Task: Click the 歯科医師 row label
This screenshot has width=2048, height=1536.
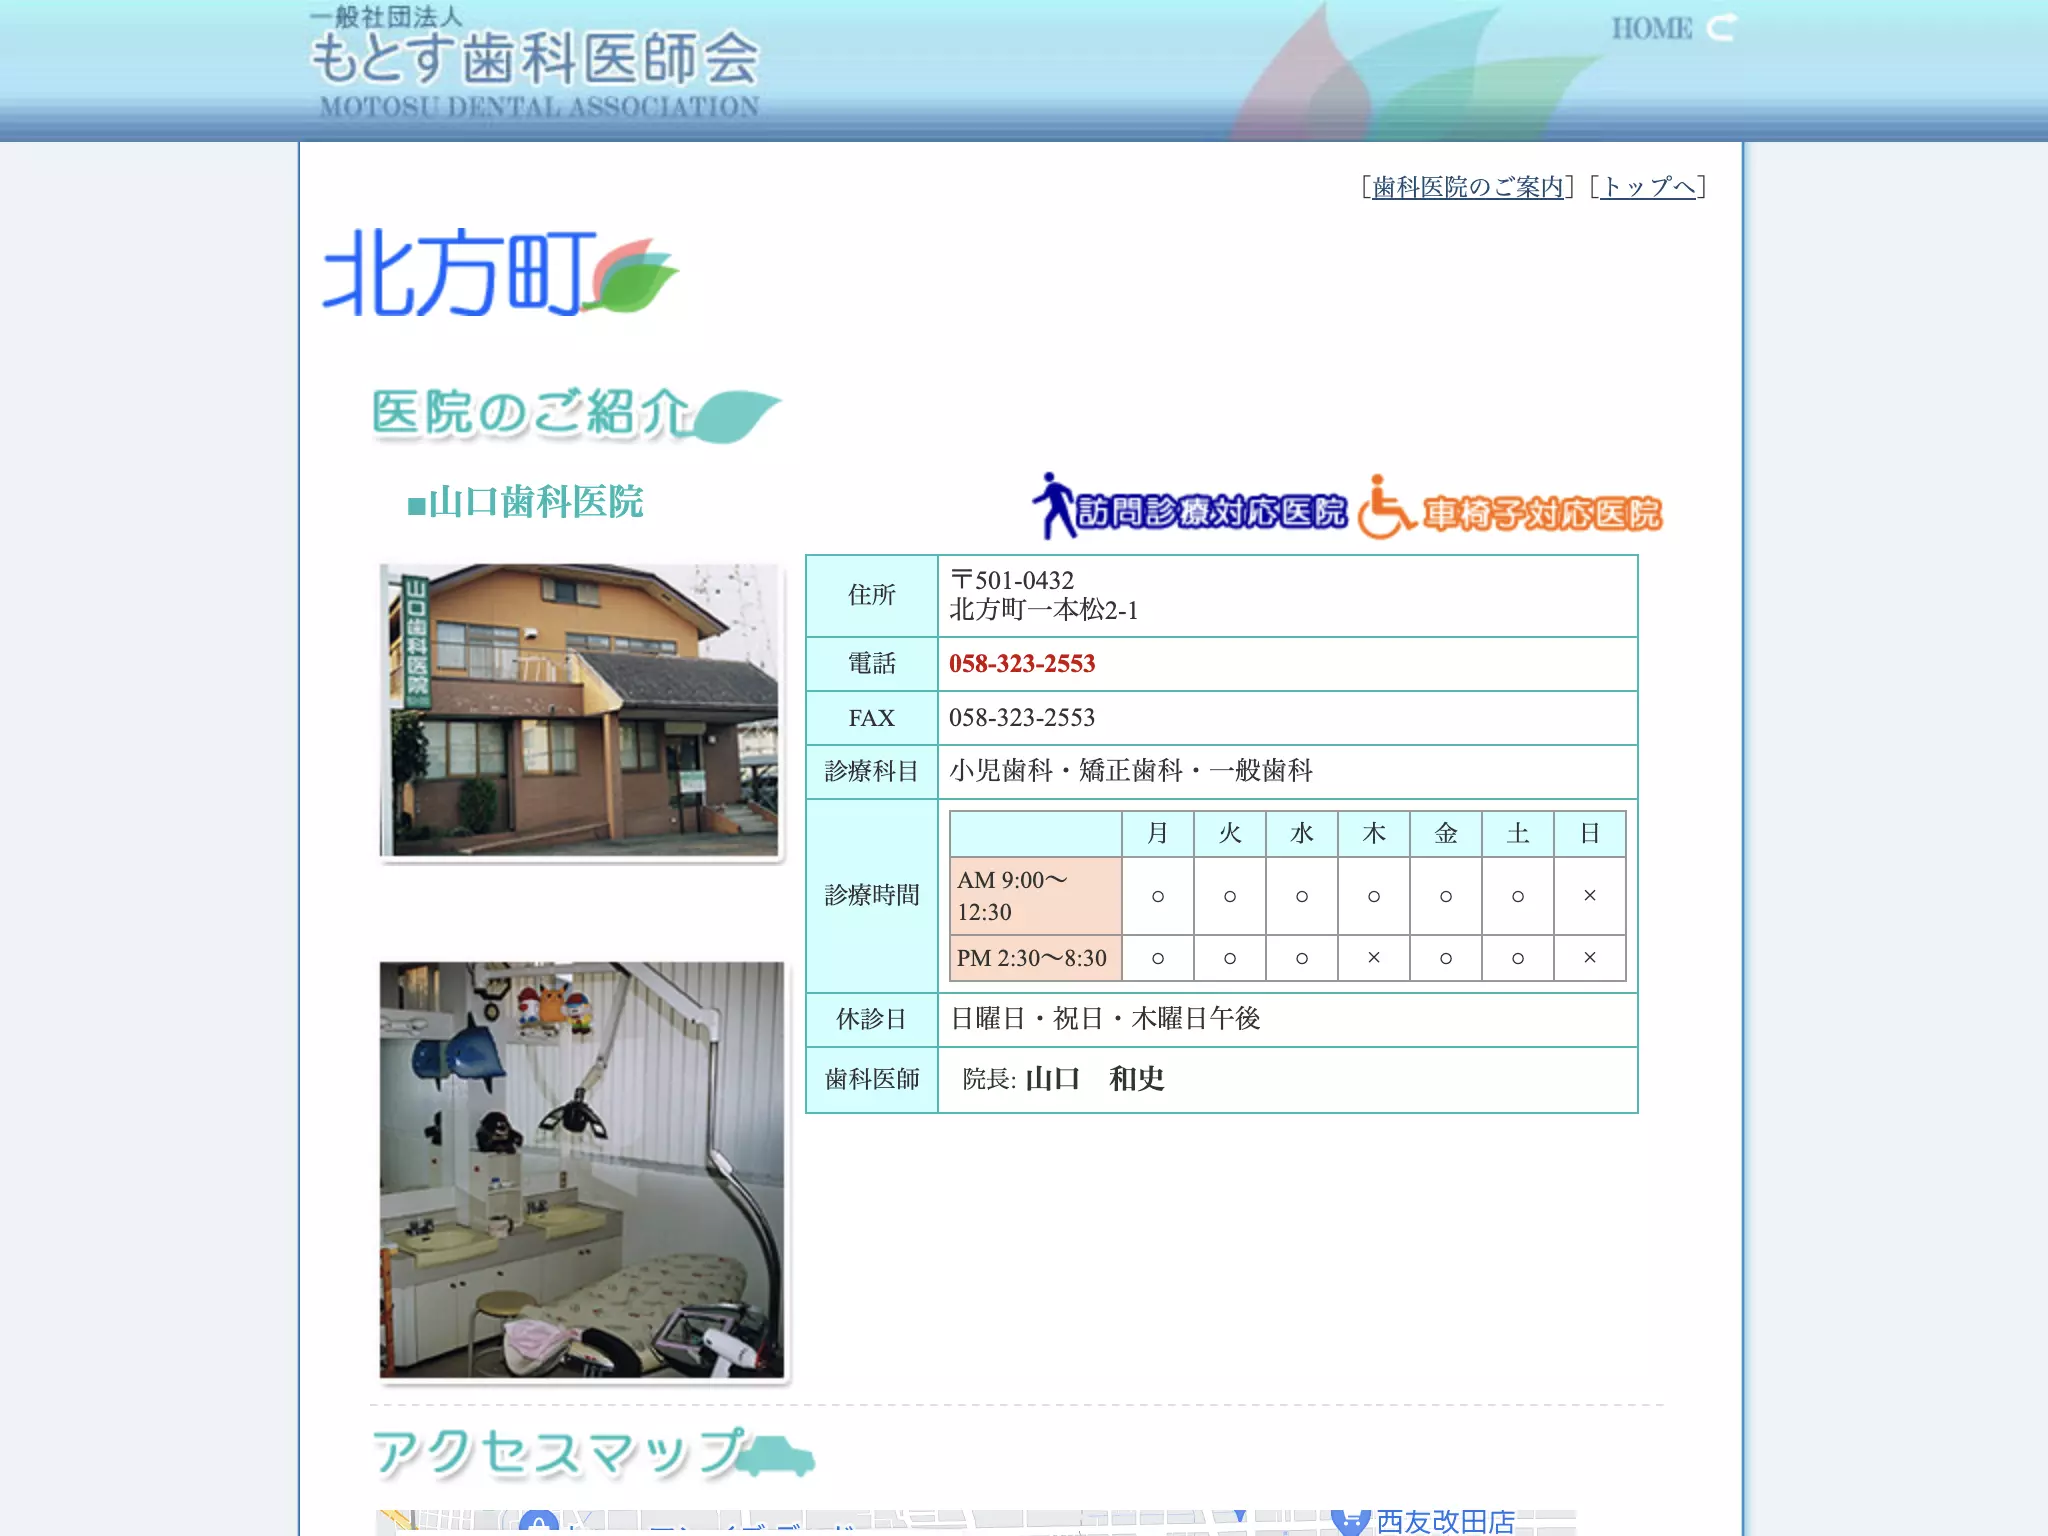Action: (x=872, y=1079)
